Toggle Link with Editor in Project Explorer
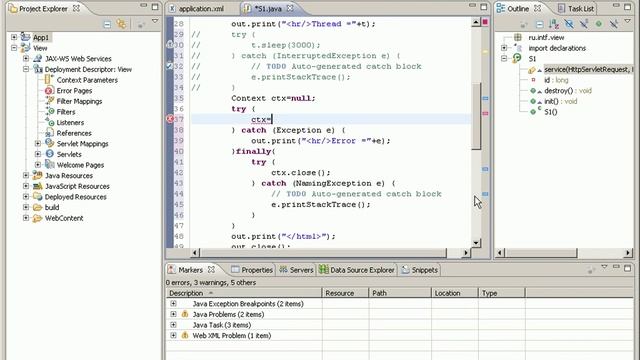Image resolution: width=640 pixels, height=360 pixels. (x=121, y=24)
